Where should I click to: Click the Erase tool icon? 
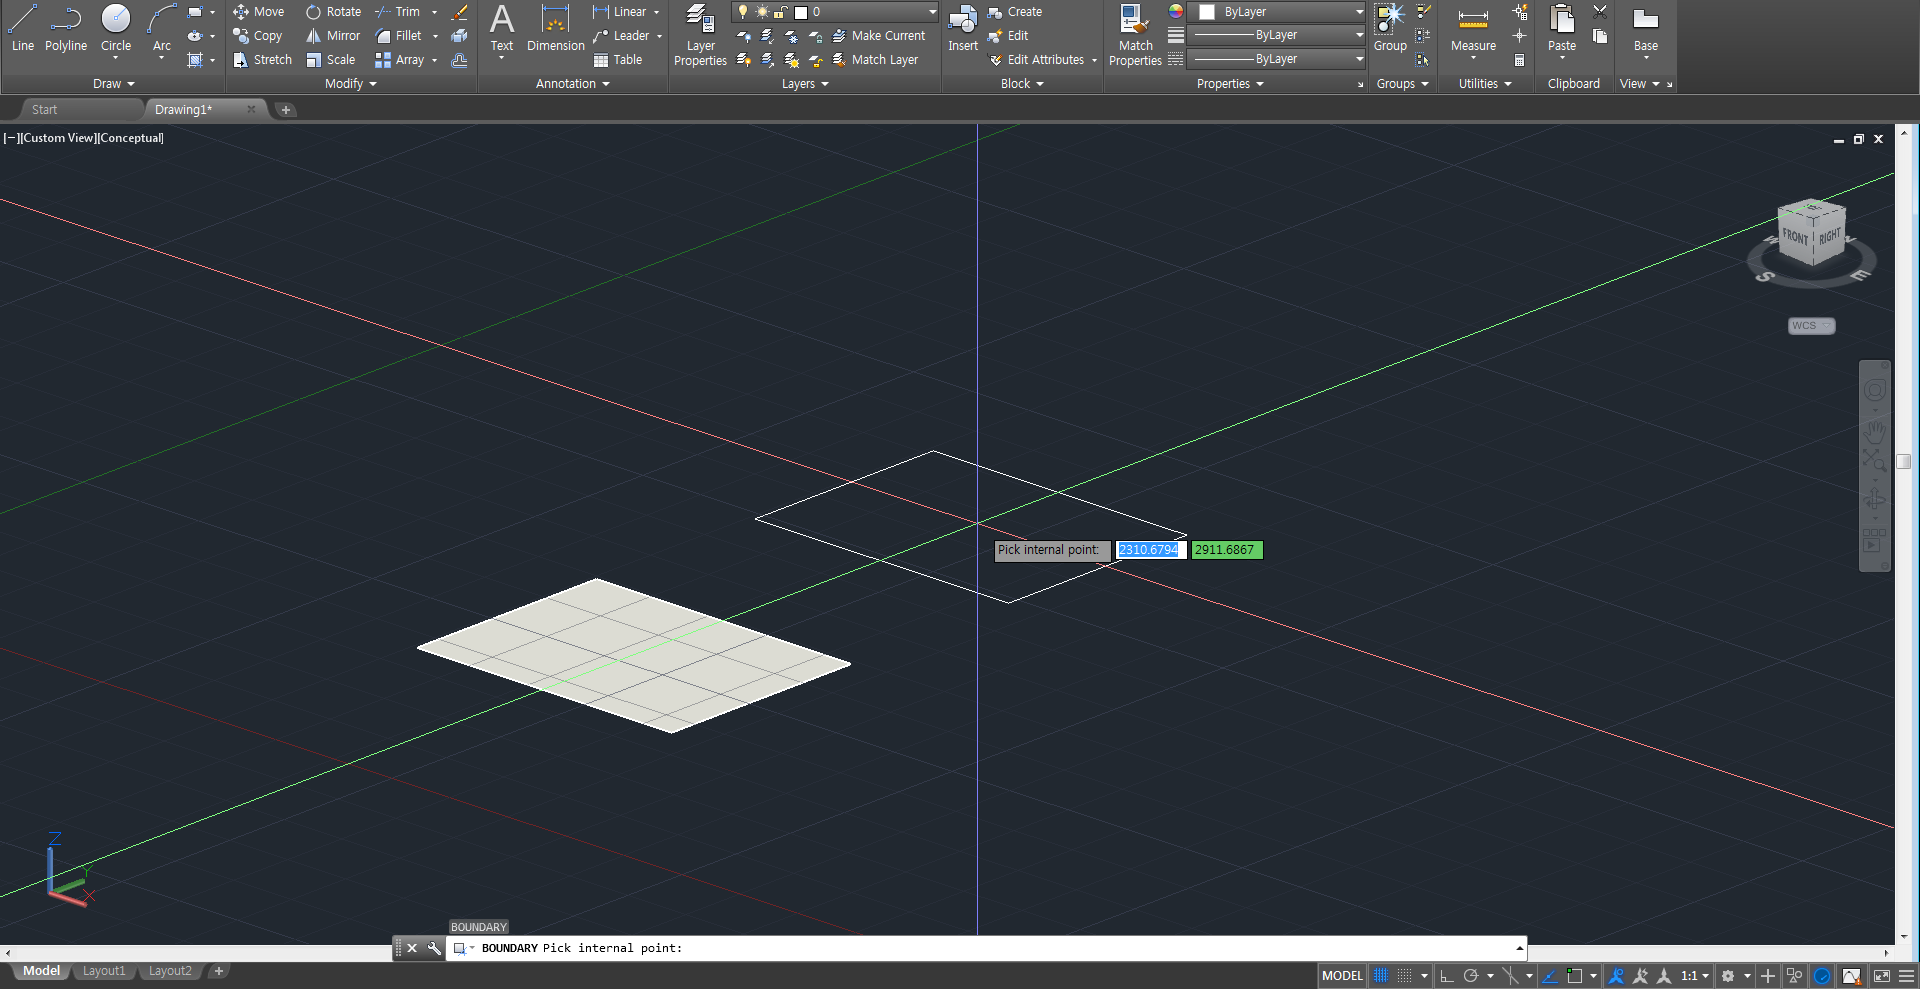coord(460,12)
